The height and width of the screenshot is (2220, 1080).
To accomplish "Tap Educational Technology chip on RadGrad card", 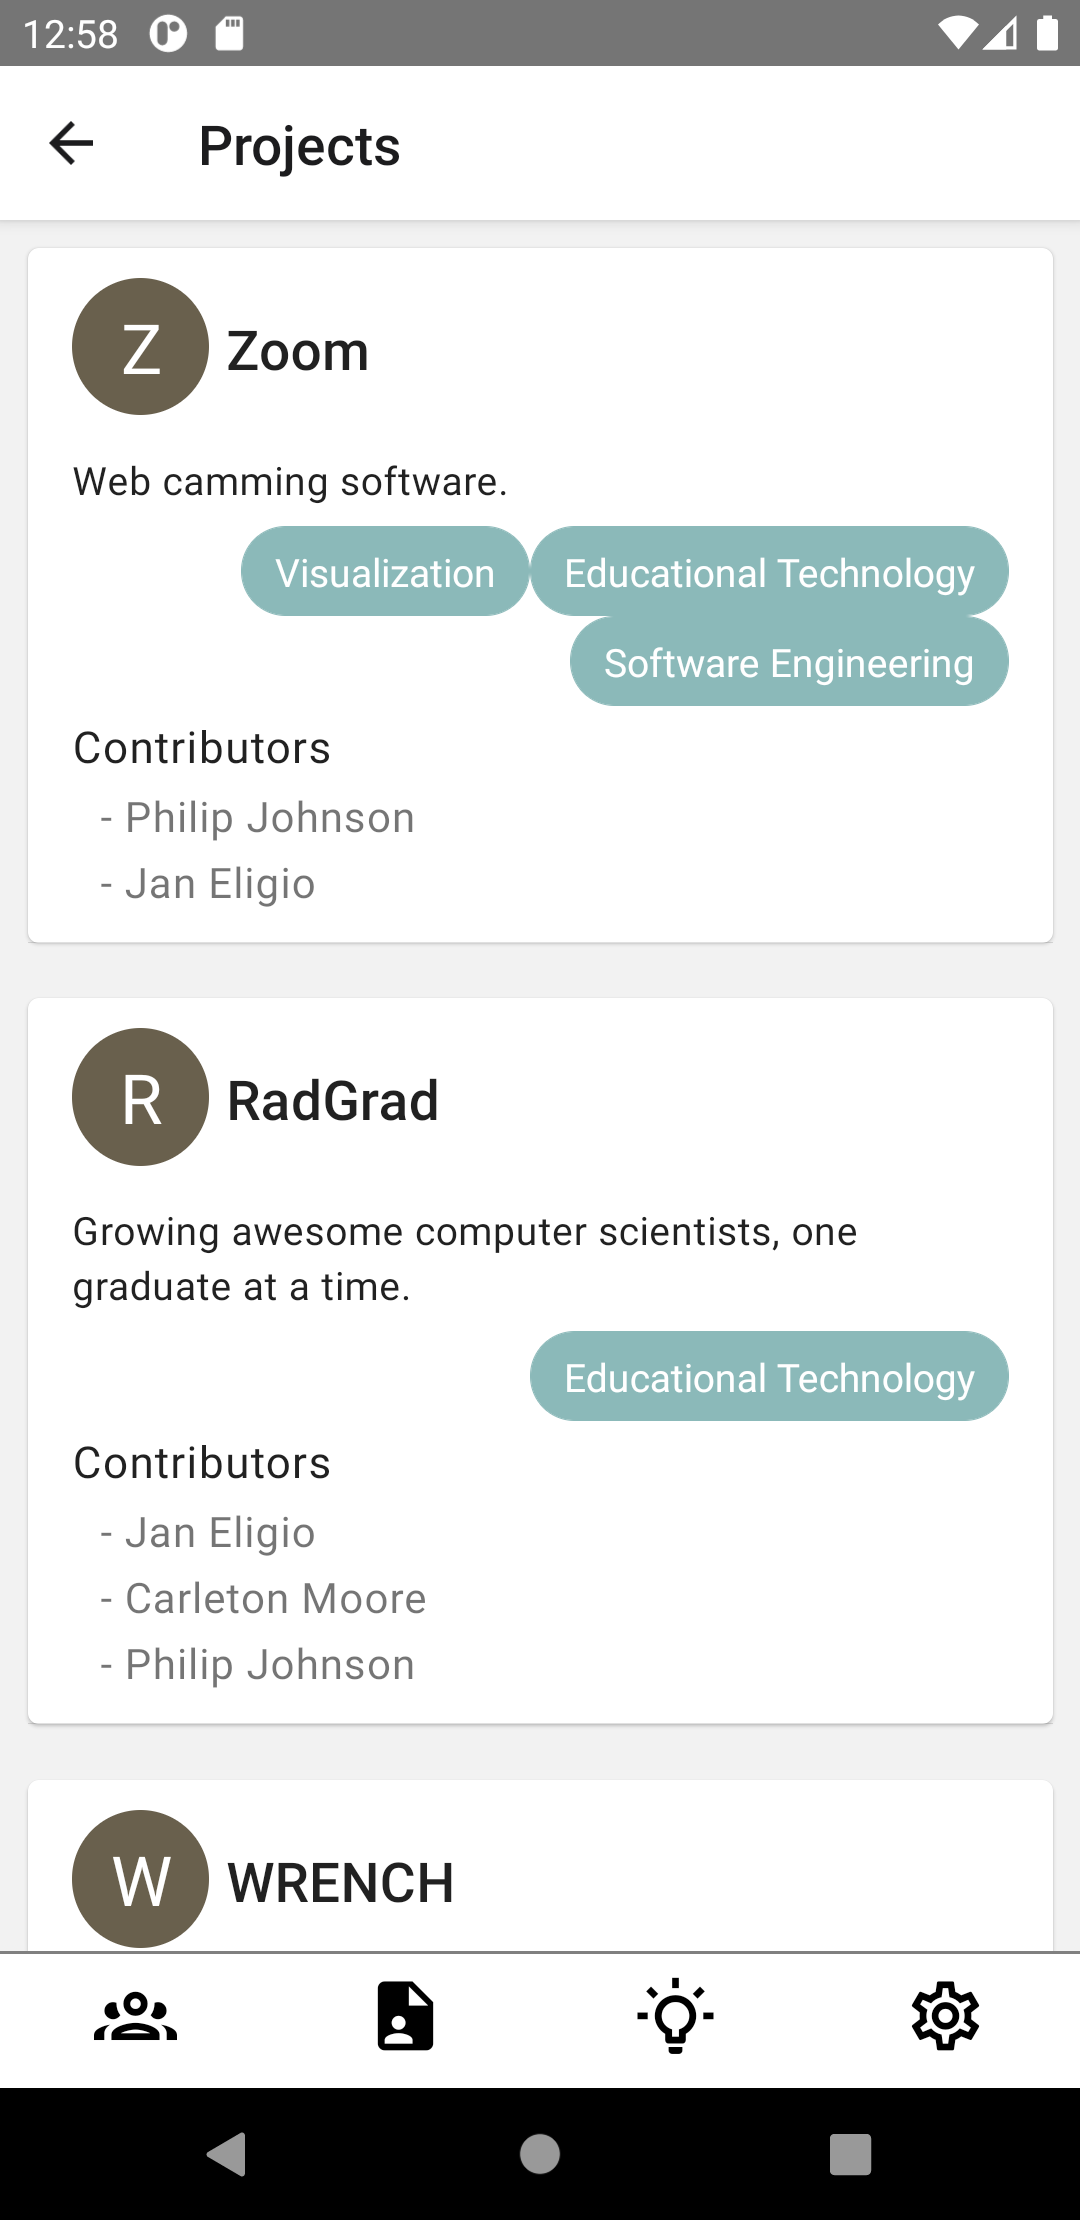I will coord(769,1377).
